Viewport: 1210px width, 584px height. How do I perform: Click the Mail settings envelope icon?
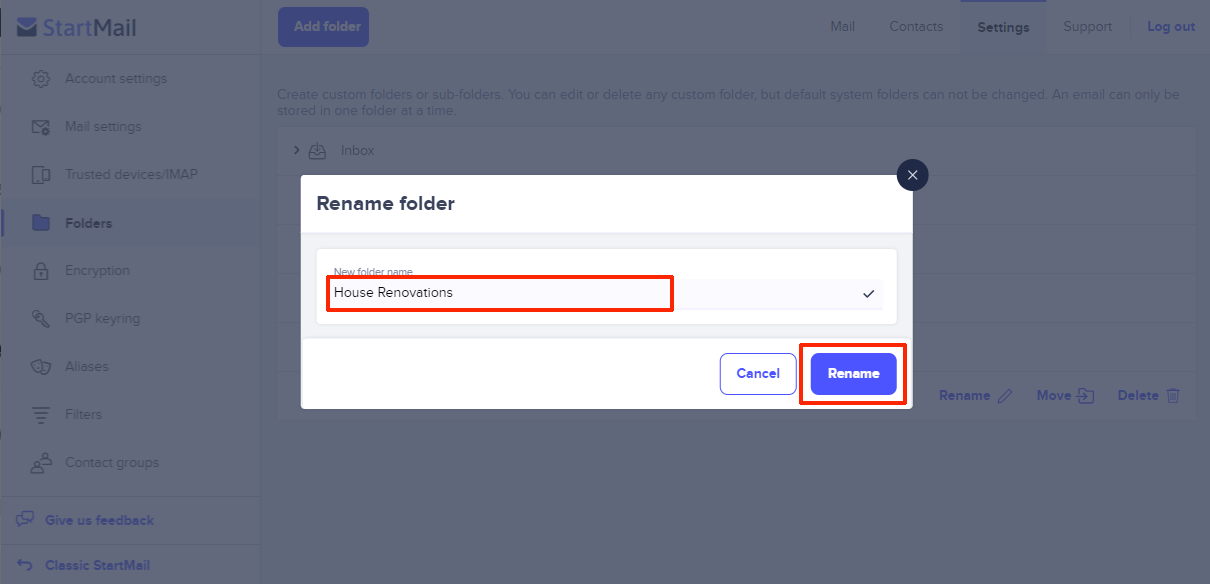point(41,127)
